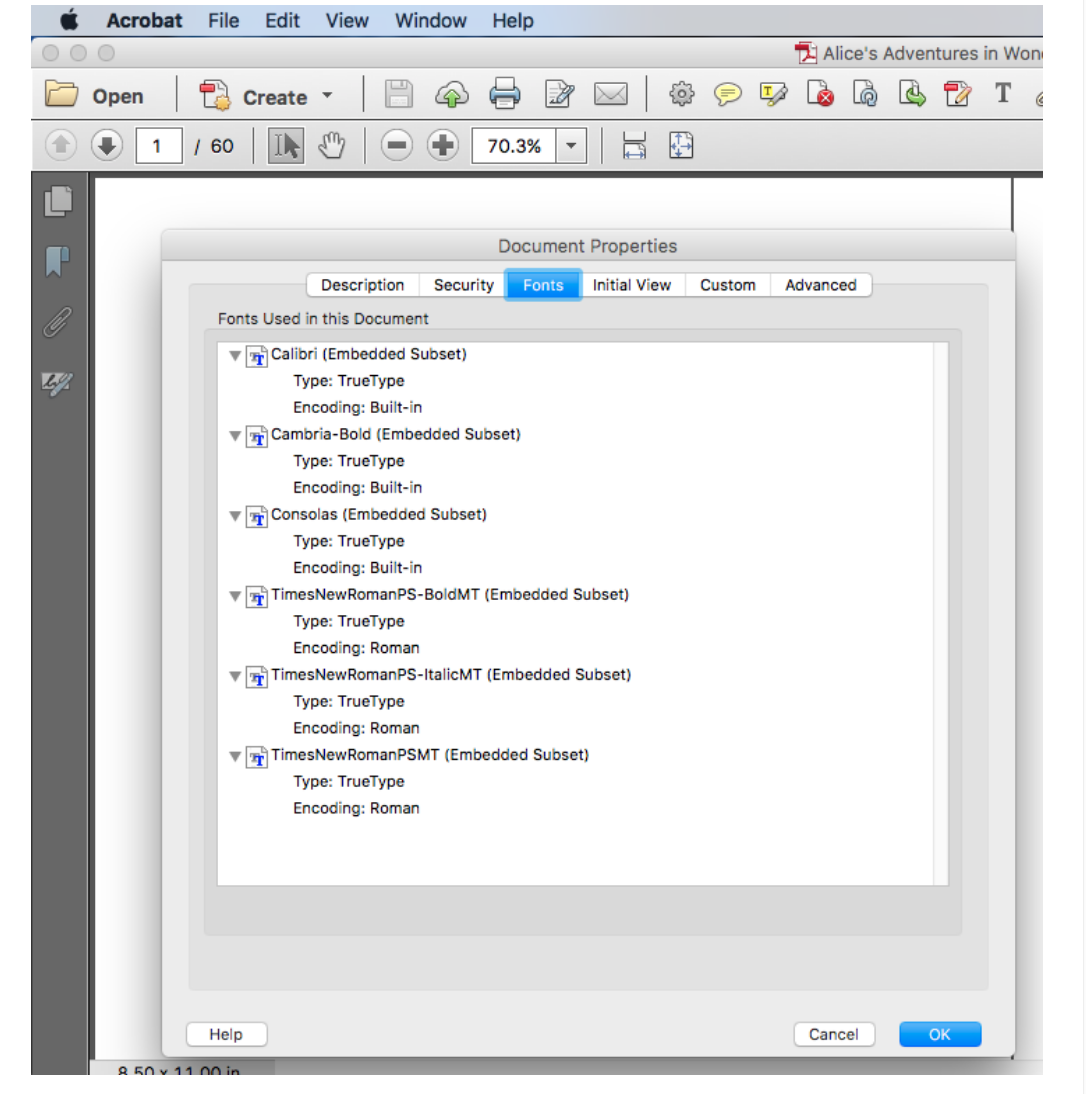Open settings with the gear icon

pyautogui.click(x=681, y=93)
